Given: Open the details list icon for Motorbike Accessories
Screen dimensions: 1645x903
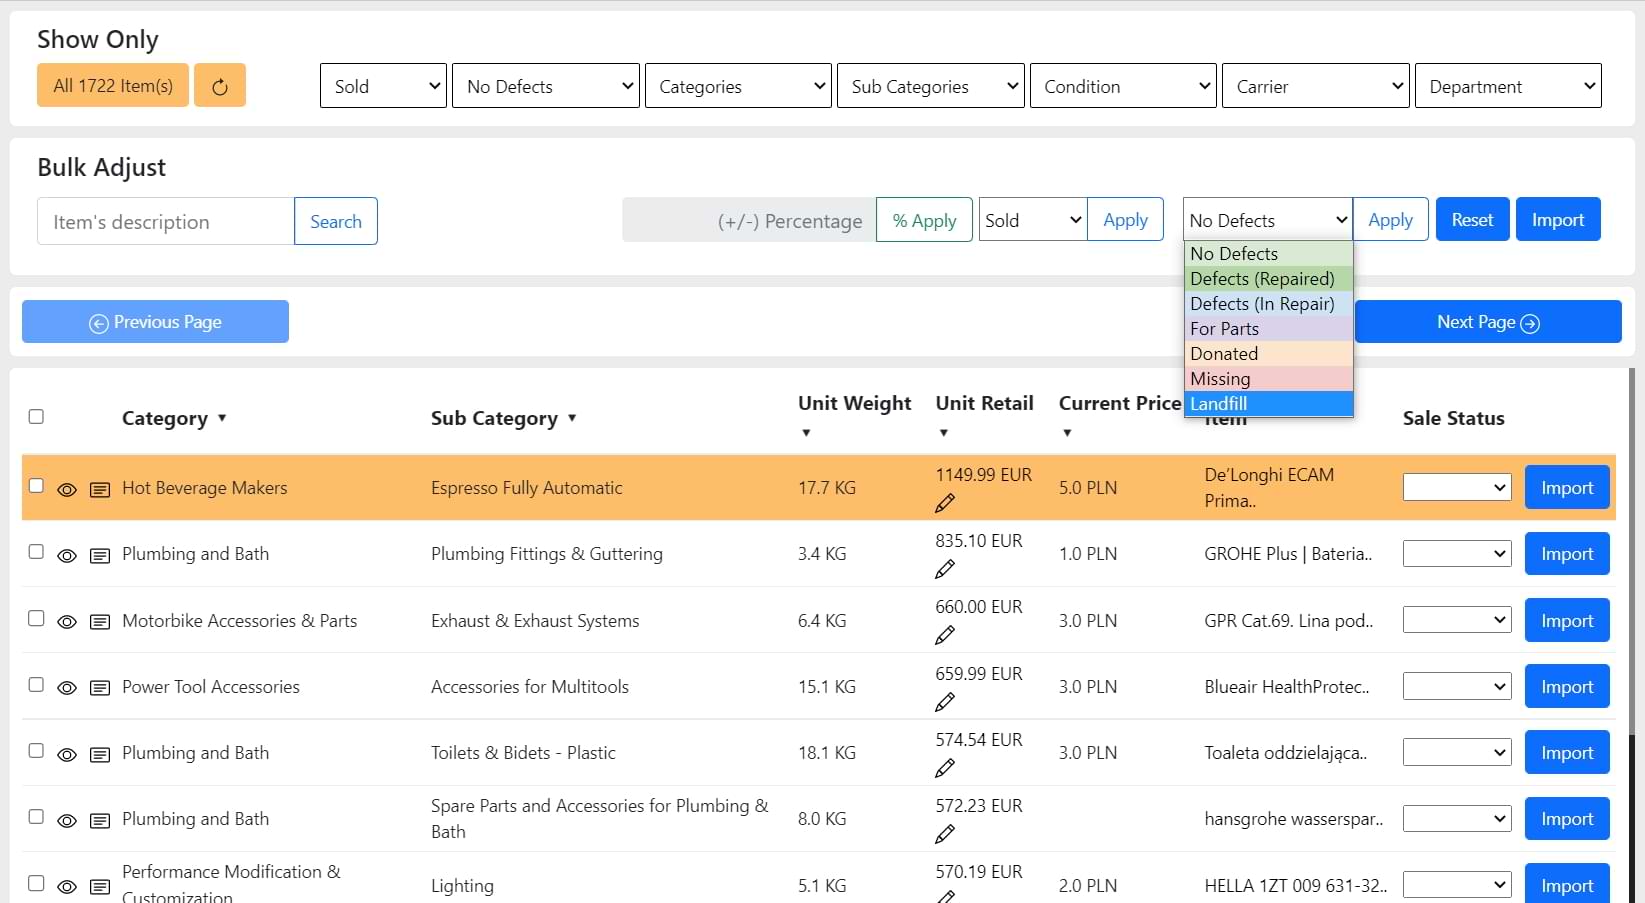Looking at the screenshot, I should (100, 622).
